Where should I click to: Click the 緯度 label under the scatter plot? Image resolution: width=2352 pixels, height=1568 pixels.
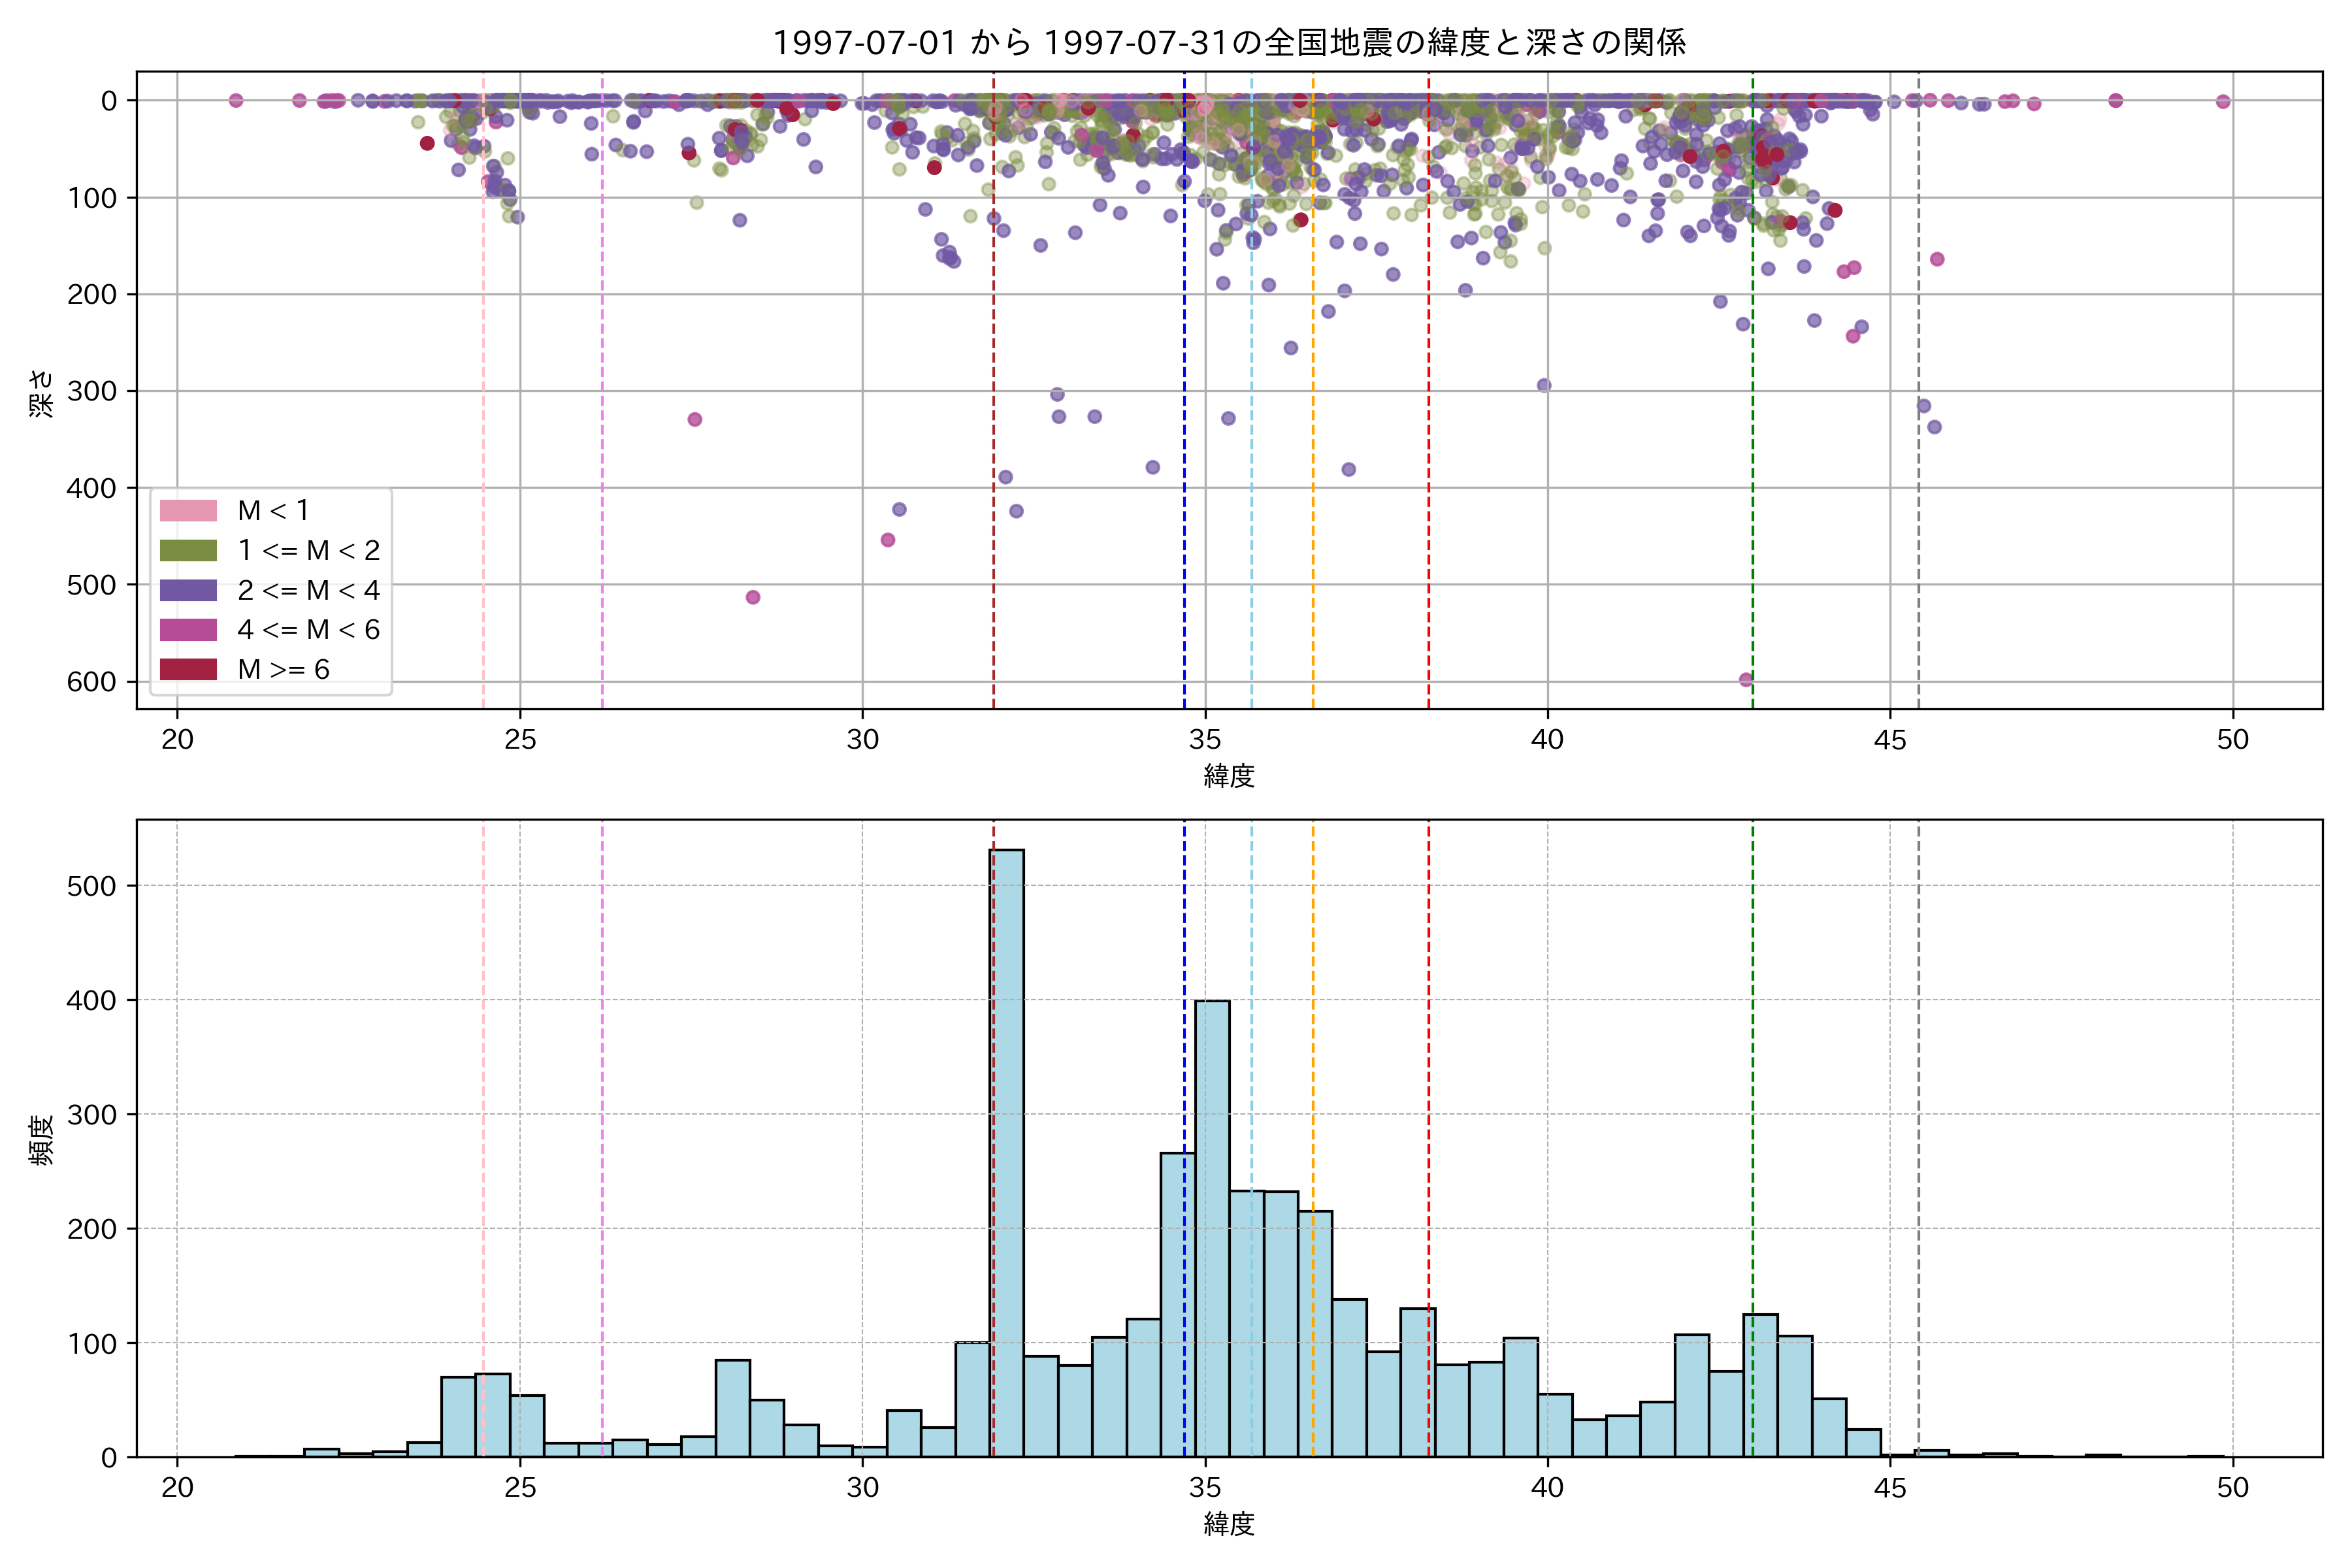pos(1229,776)
